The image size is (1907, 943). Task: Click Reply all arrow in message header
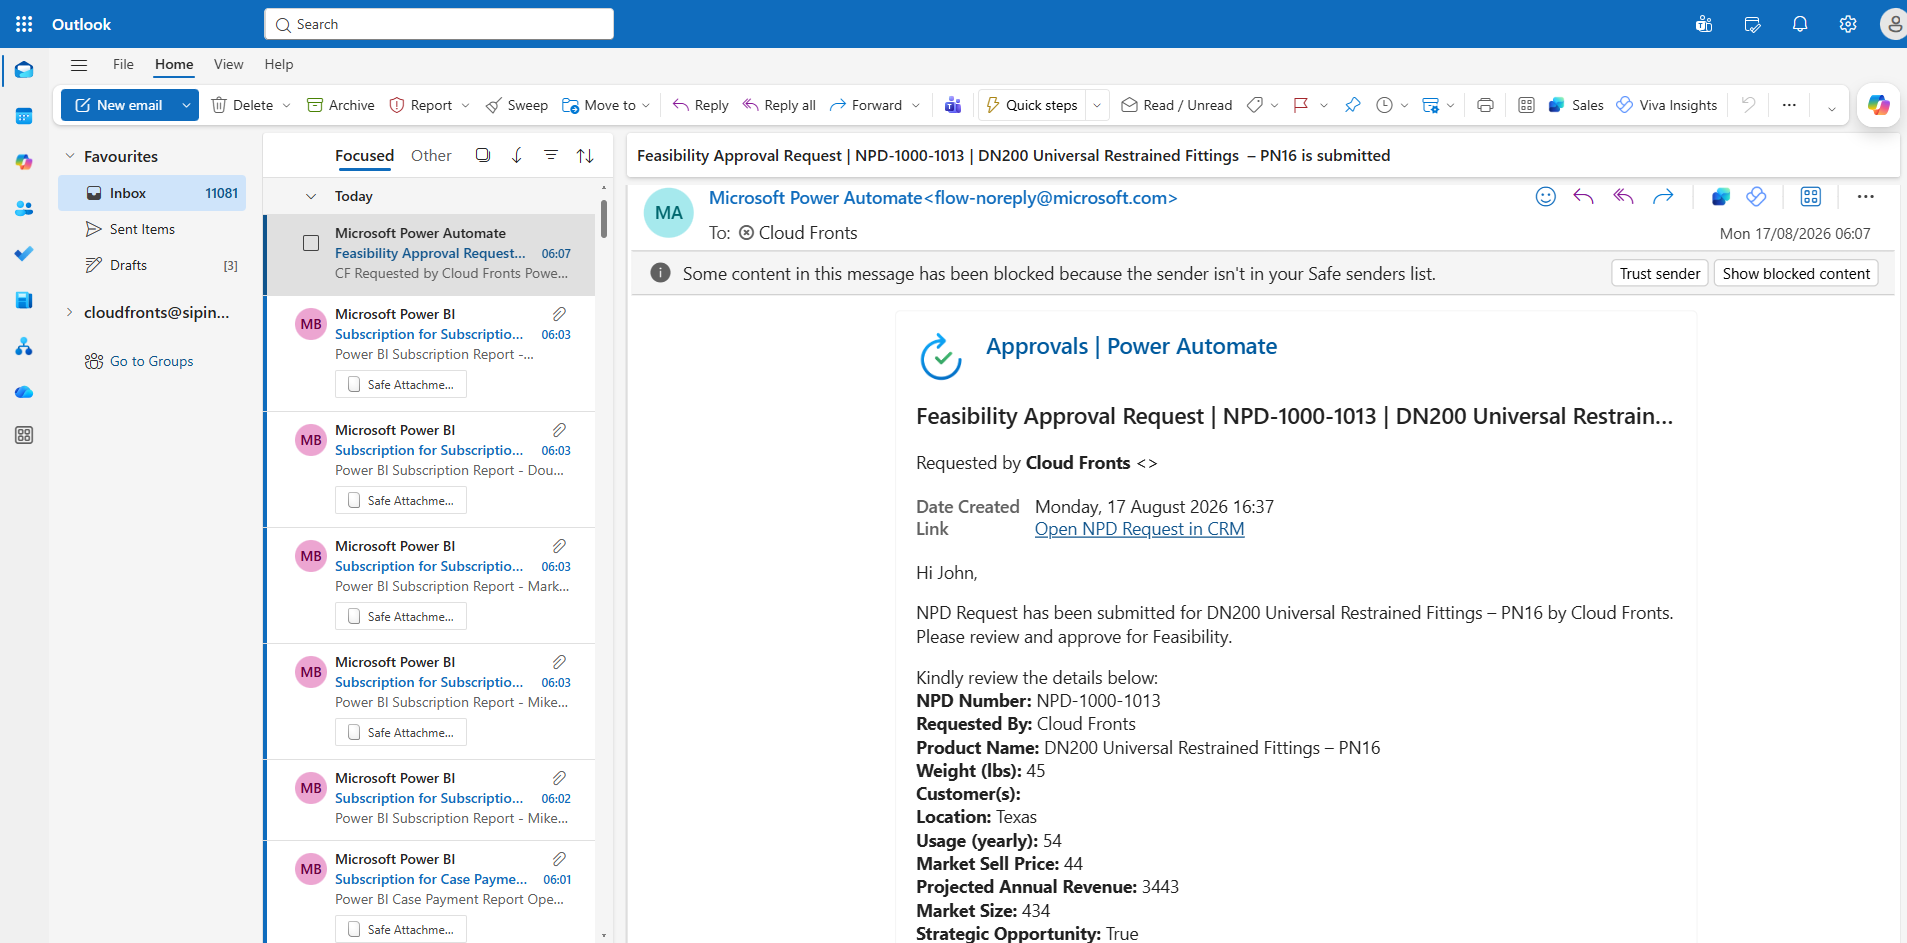pos(1623,197)
